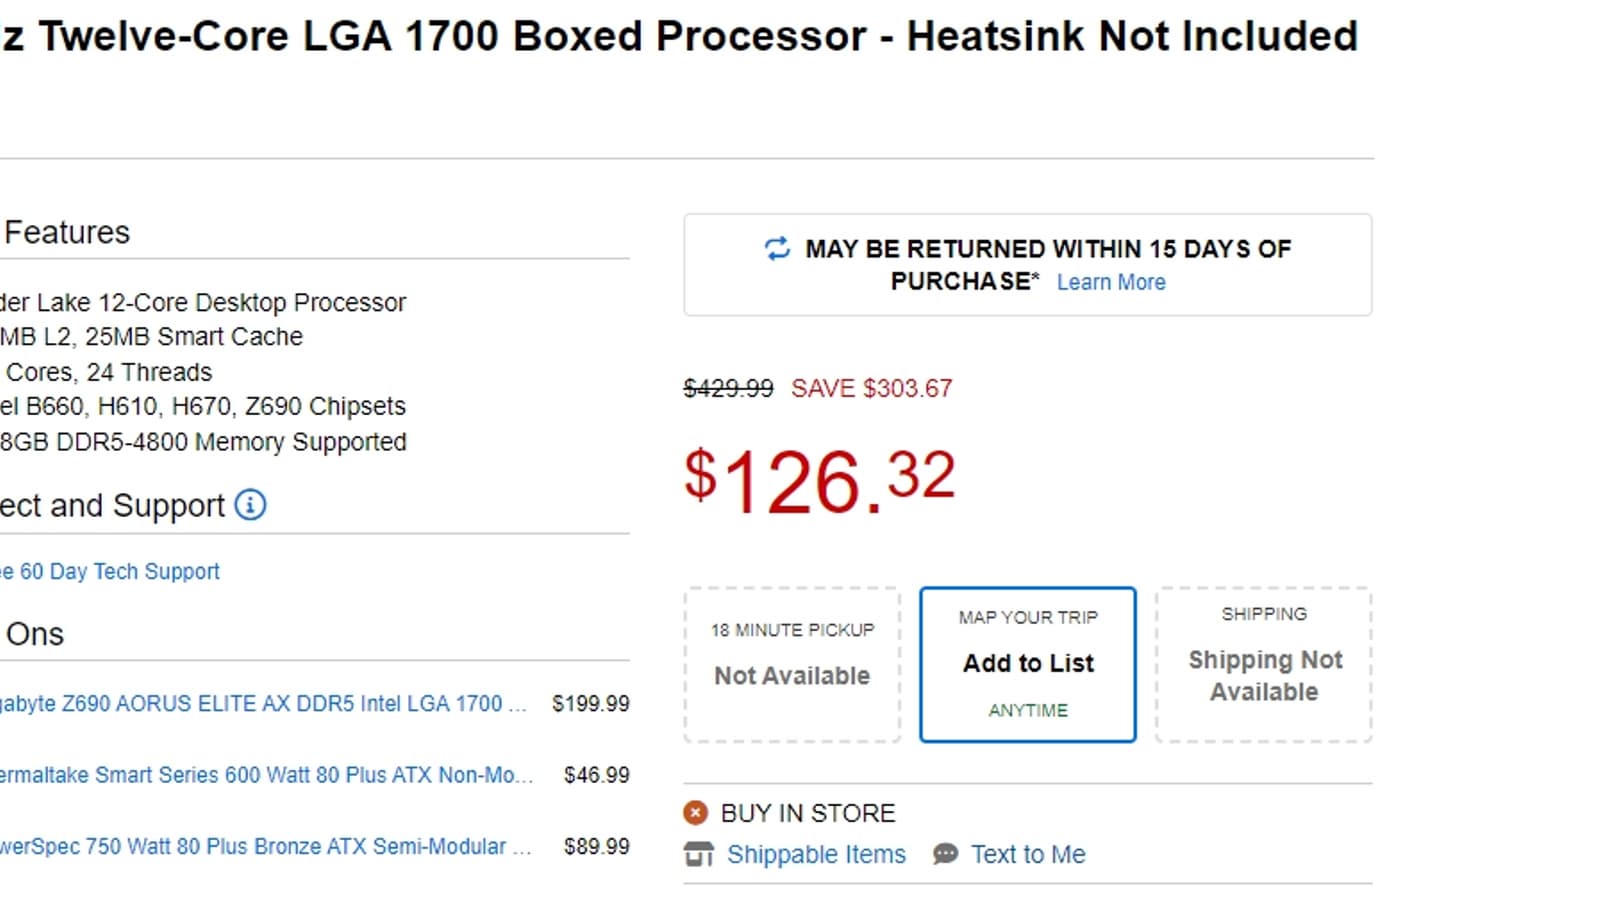Open the PowerSpec 750 Watt Bronze add-on
The width and height of the screenshot is (1600, 900).
[264, 847]
